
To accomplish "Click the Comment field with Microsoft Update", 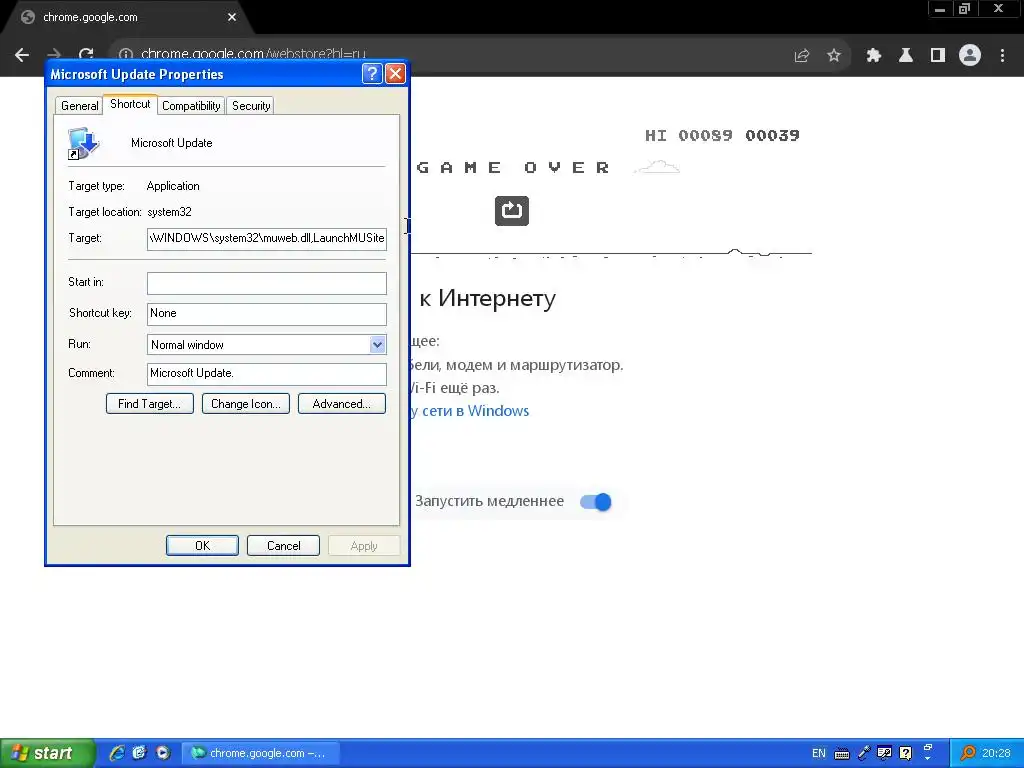I will [x=266, y=374].
